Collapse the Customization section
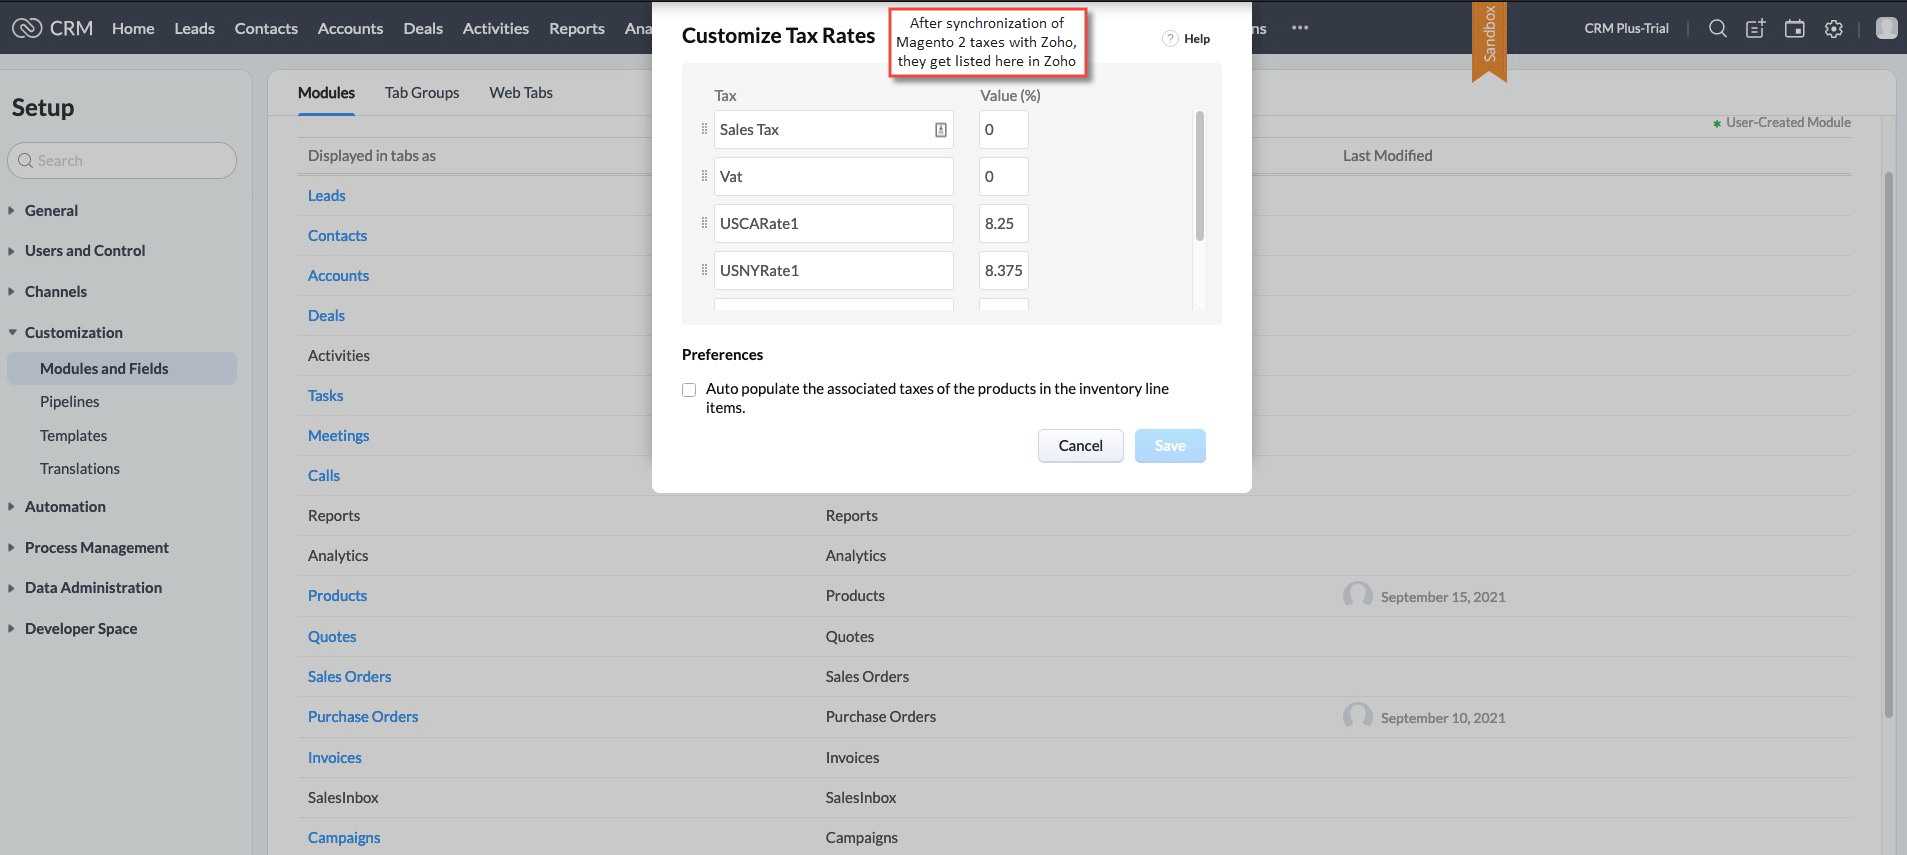Viewport: 1907px width, 855px height. [x=12, y=333]
